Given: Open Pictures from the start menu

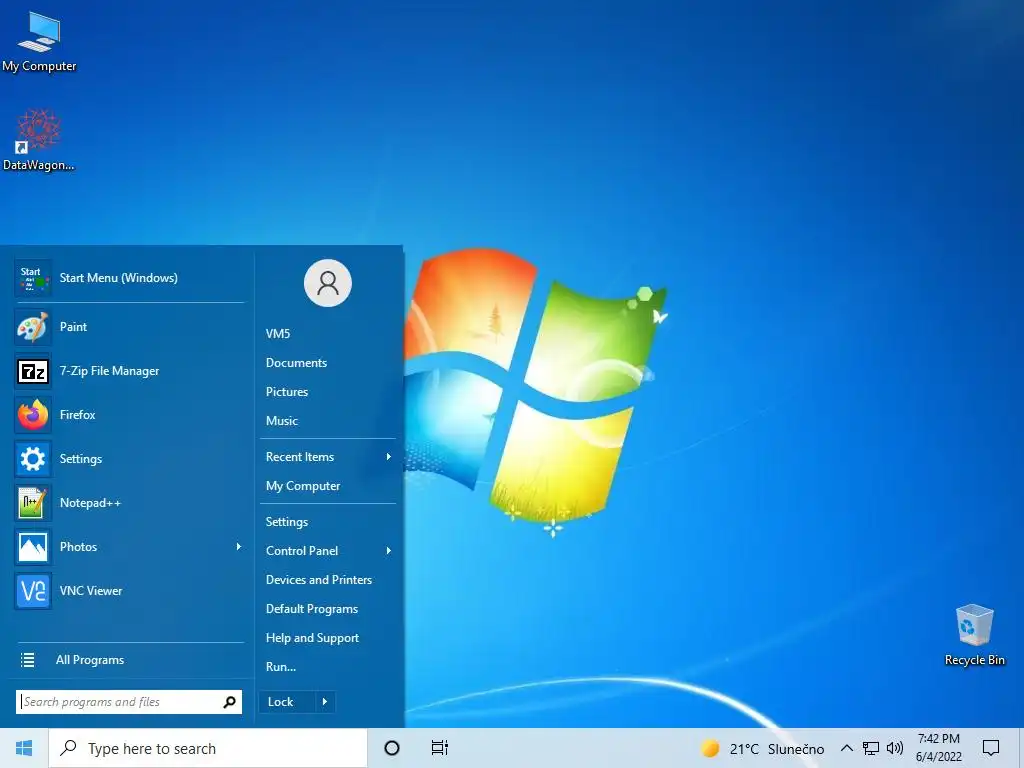Looking at the screenshot, I should pyautogui.click(x=287, y=392).
